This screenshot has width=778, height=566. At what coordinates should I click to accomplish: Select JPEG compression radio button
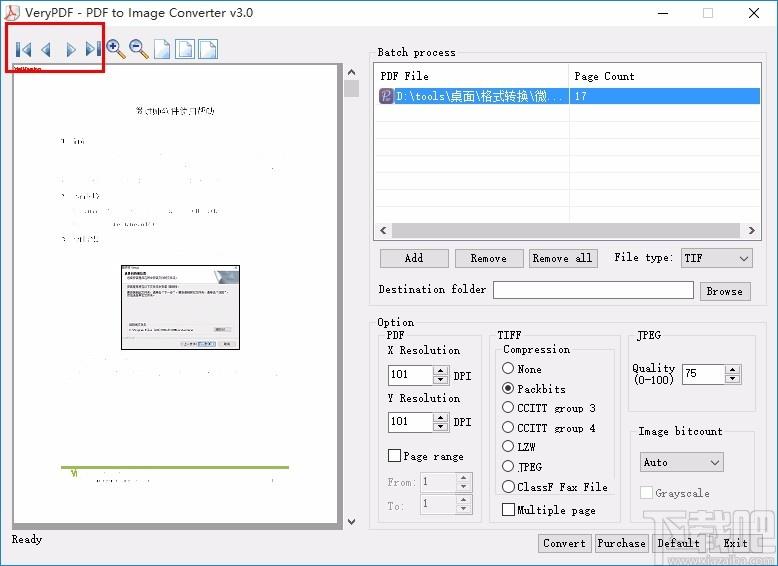508,466
